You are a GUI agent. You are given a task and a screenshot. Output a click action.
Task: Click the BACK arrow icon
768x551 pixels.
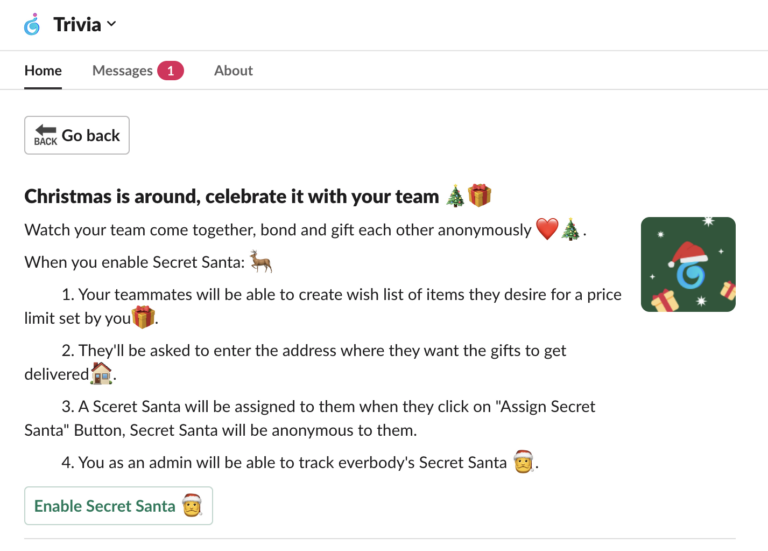pos(45,135)
